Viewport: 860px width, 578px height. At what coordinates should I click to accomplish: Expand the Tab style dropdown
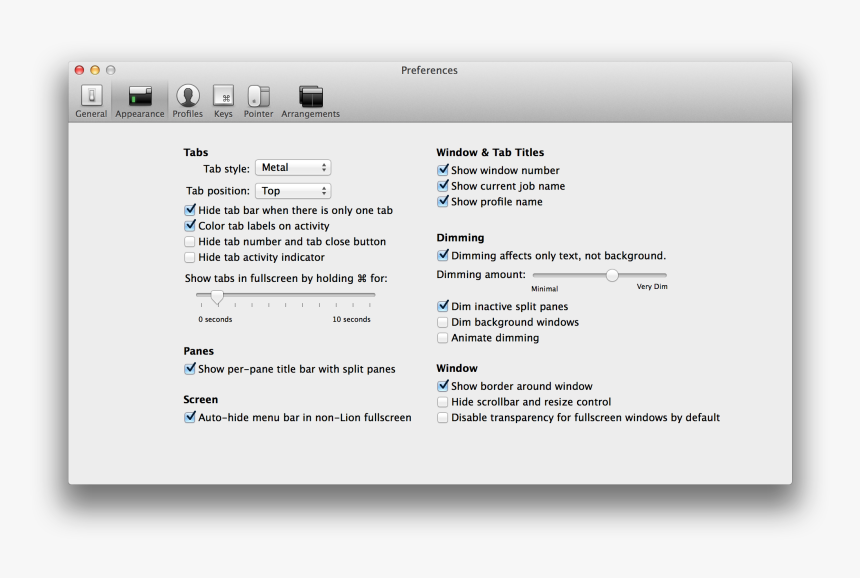point(292,168)
